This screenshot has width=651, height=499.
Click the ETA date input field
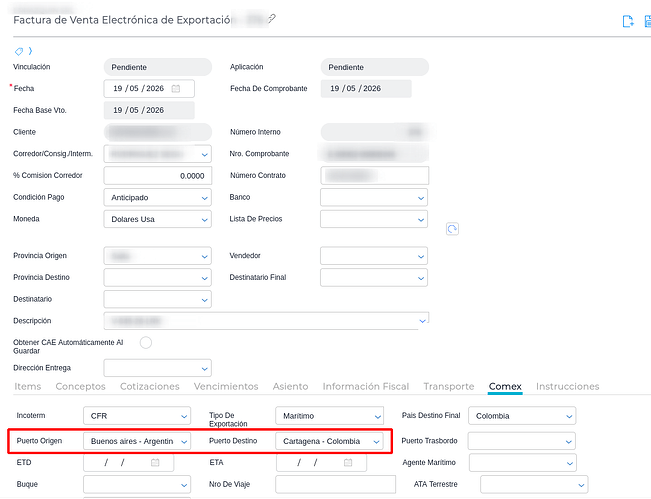(x=321, y=462)
